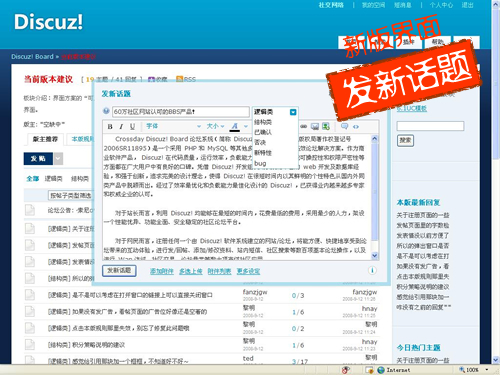Click the green attachment image icon
This screenshot has height=375, width=500.
point(326,126)
